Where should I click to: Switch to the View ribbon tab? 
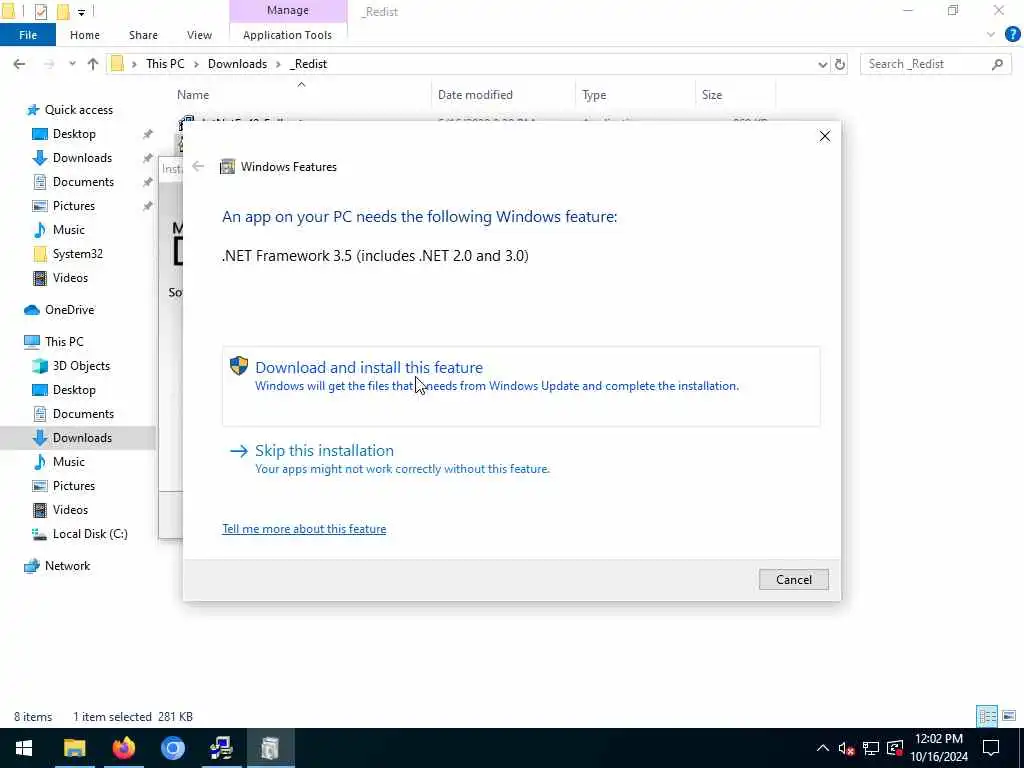point(199,35)
